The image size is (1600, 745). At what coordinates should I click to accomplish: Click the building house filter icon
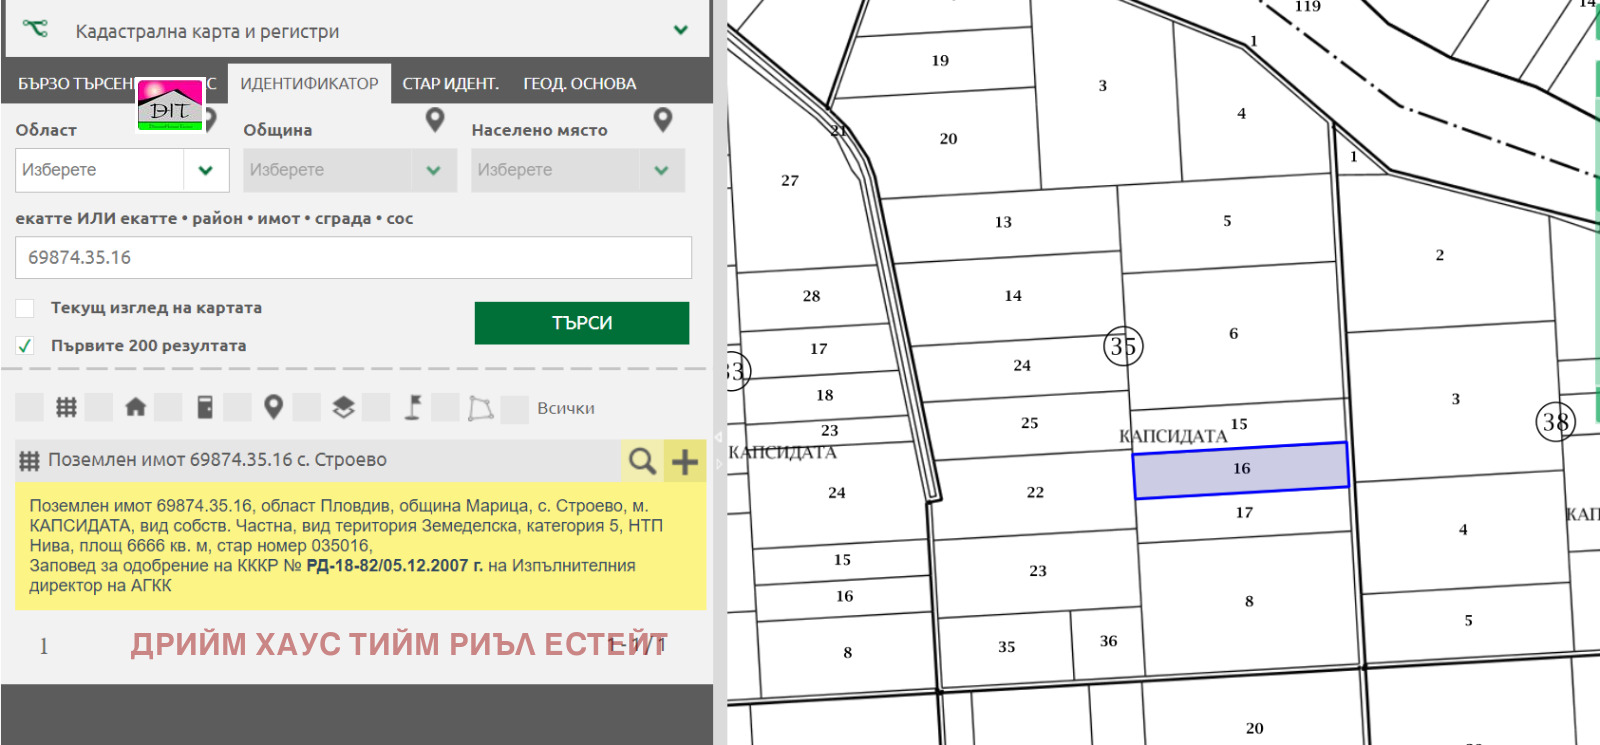tap(135, 407)
